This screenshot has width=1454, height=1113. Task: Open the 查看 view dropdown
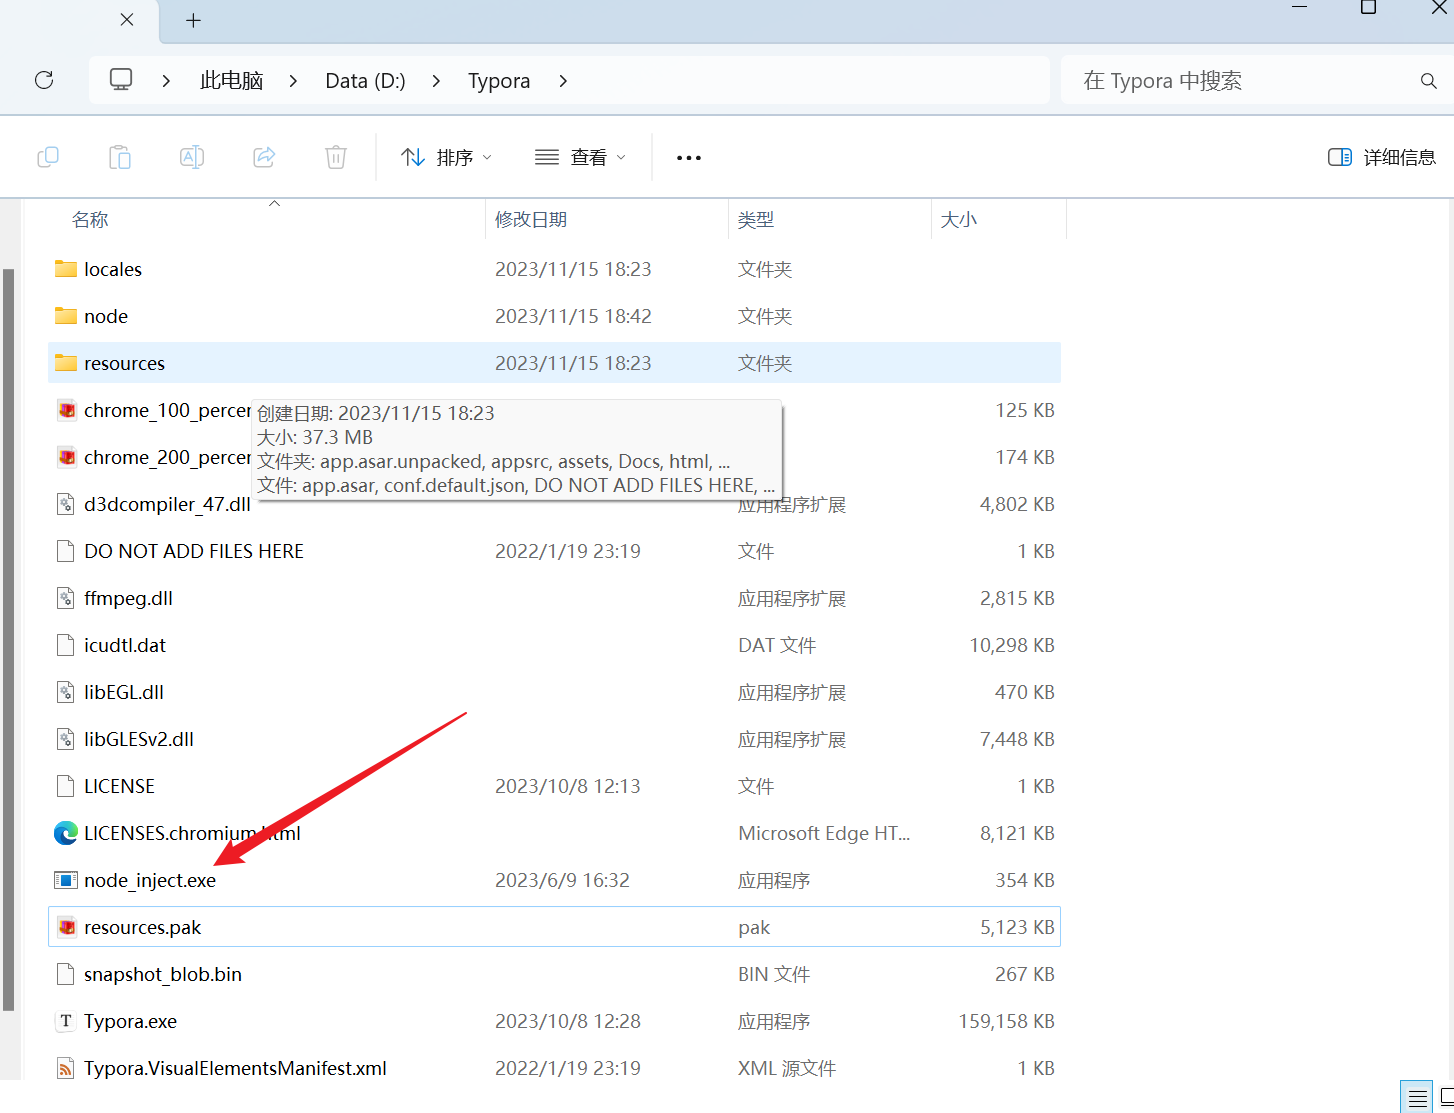(580, 157)
